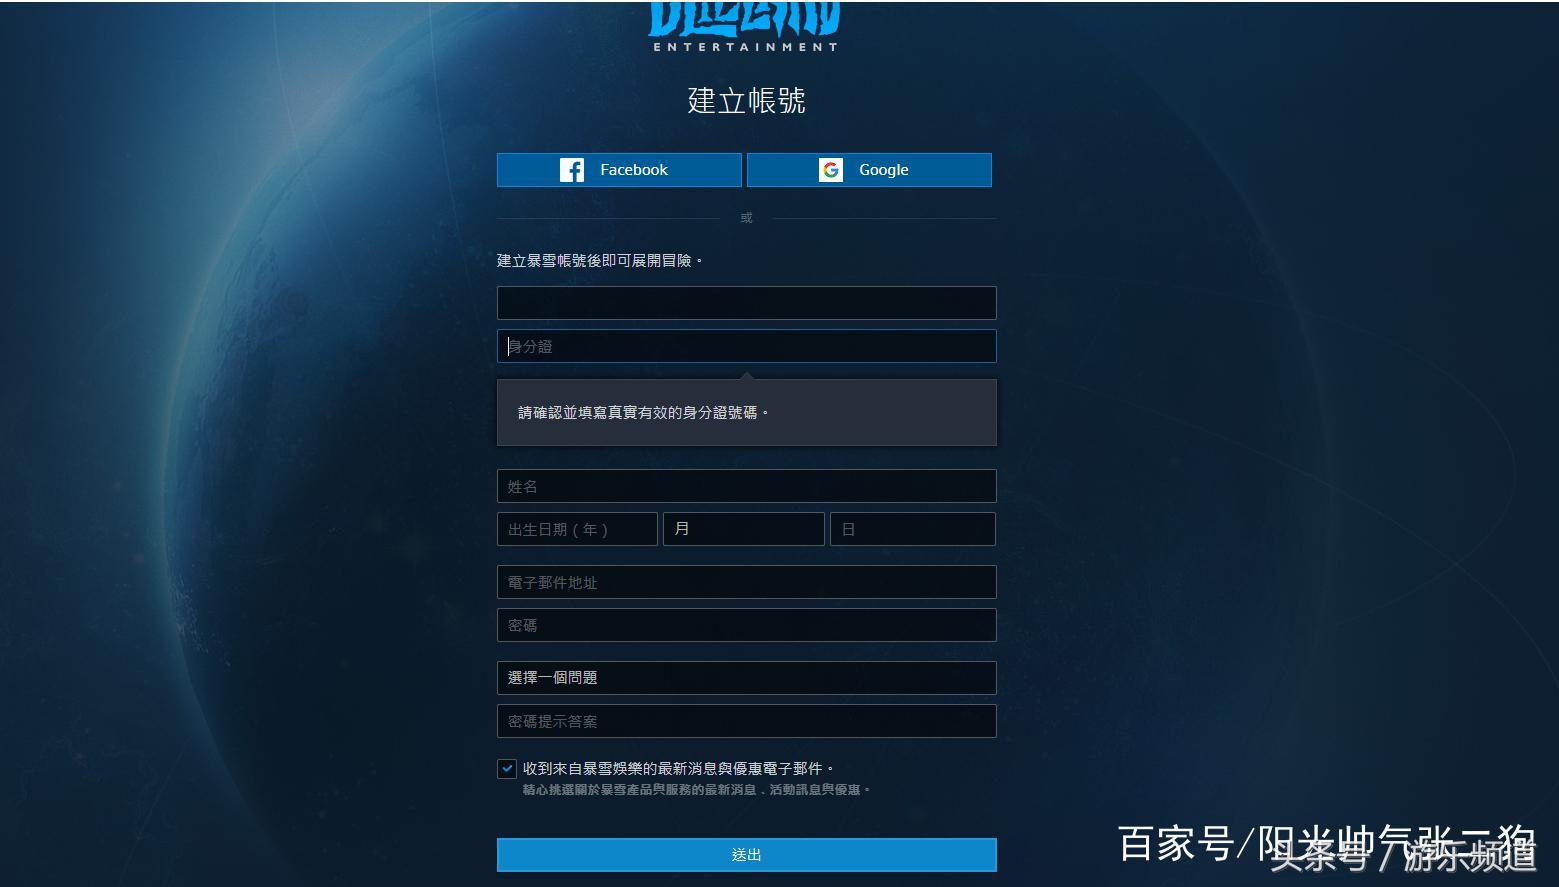Open the 日 birth day field
Image resolution: width=1559 pixels, height=887 pixels.
pos(911,528)
